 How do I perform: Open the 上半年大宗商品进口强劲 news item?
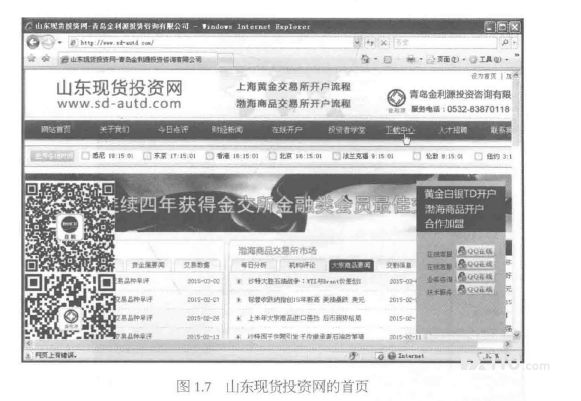coord(305,318)
